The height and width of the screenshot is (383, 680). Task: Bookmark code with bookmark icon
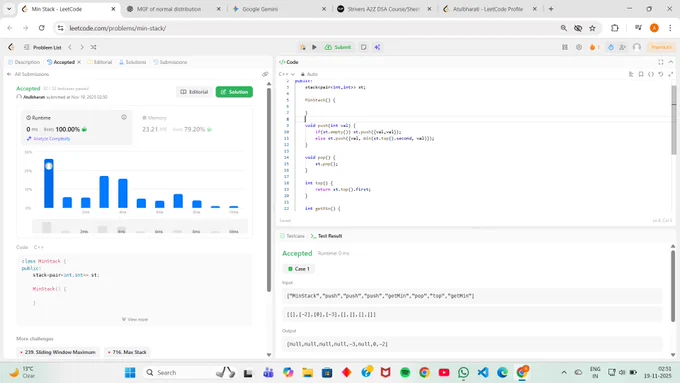pos(641,74)
